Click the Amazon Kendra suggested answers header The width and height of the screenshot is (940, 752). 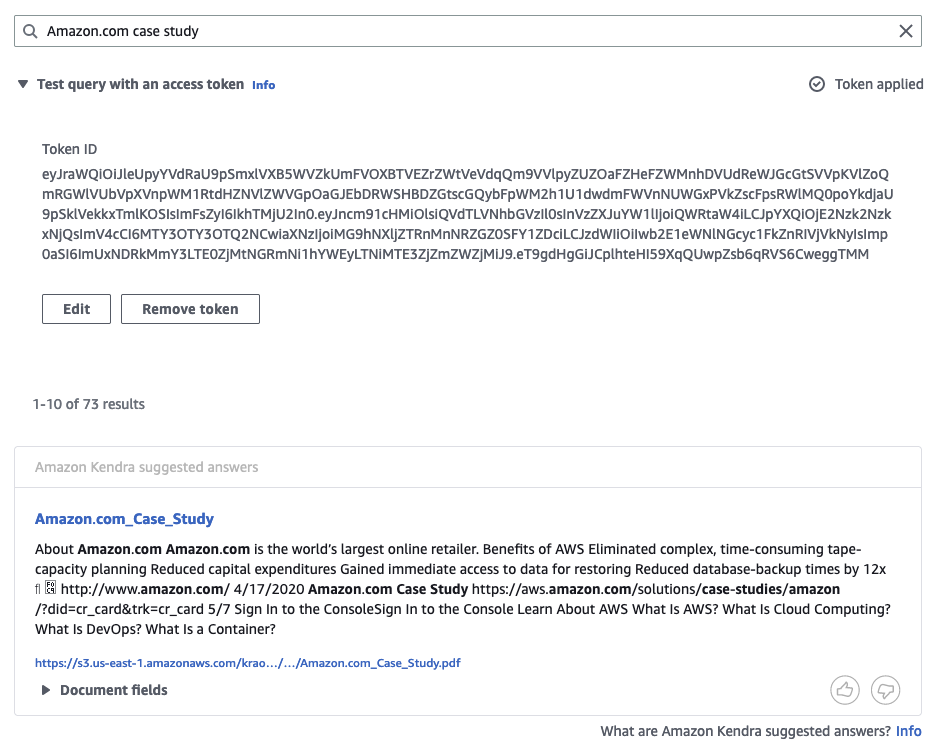click(x=146, y=467)
